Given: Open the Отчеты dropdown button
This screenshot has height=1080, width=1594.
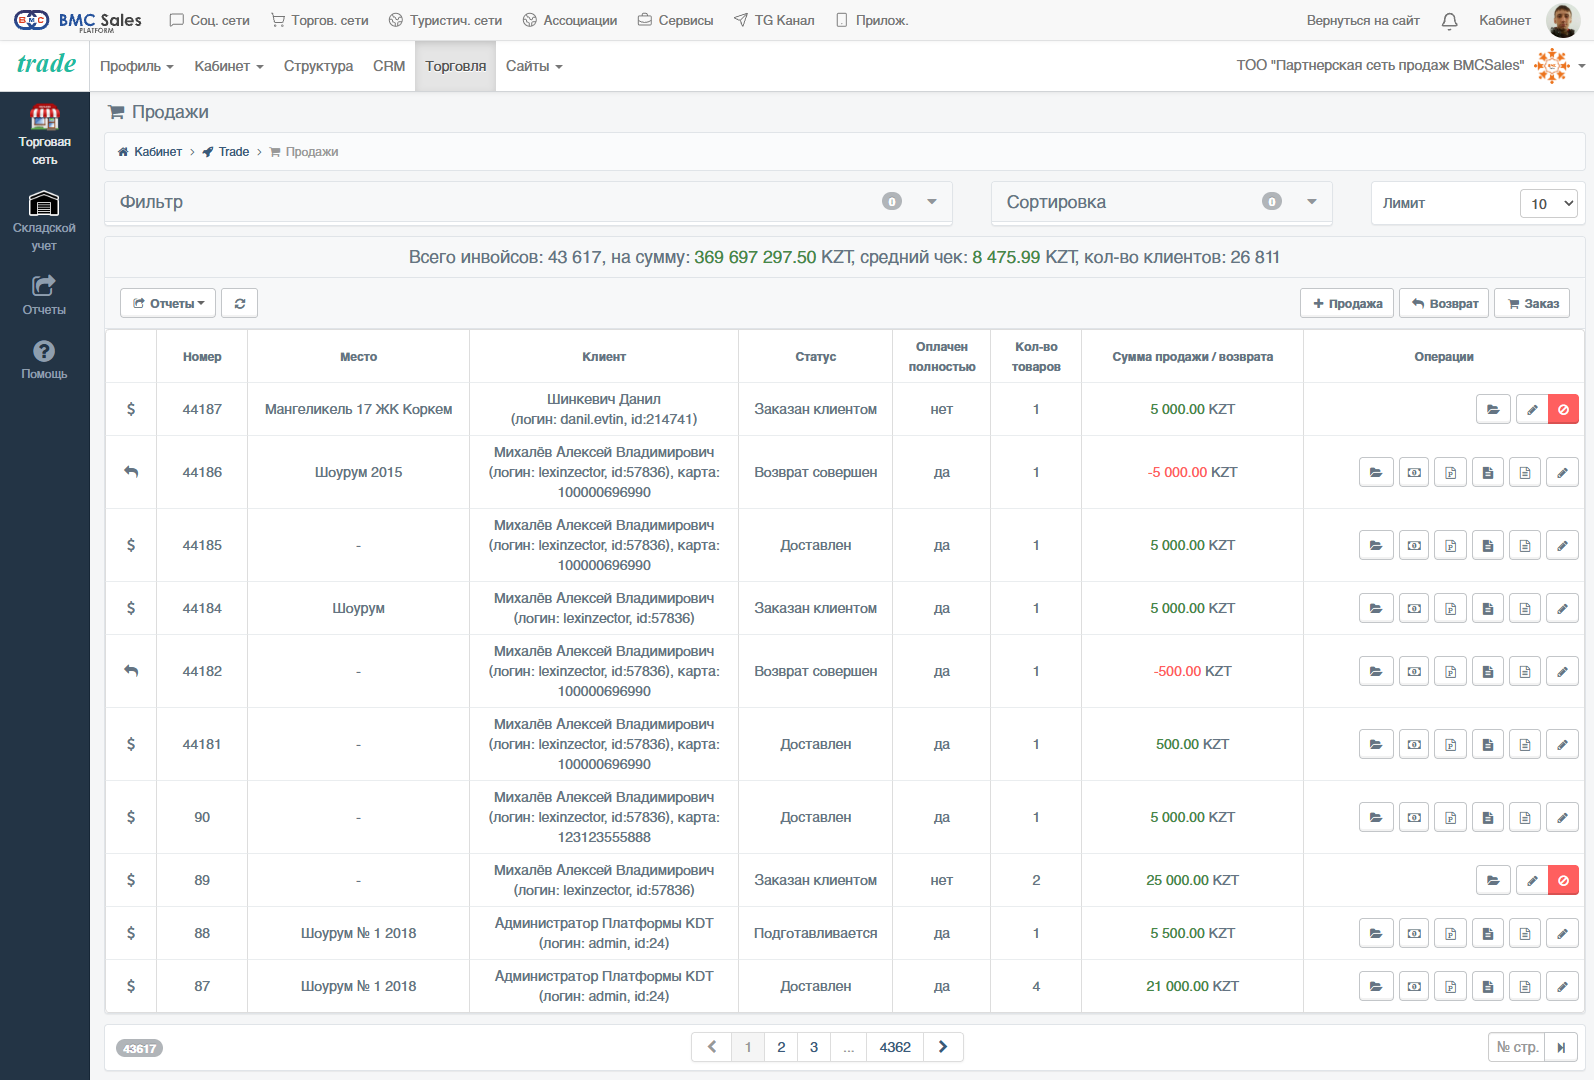Looking at the screenshot, I should pos(168,303).
